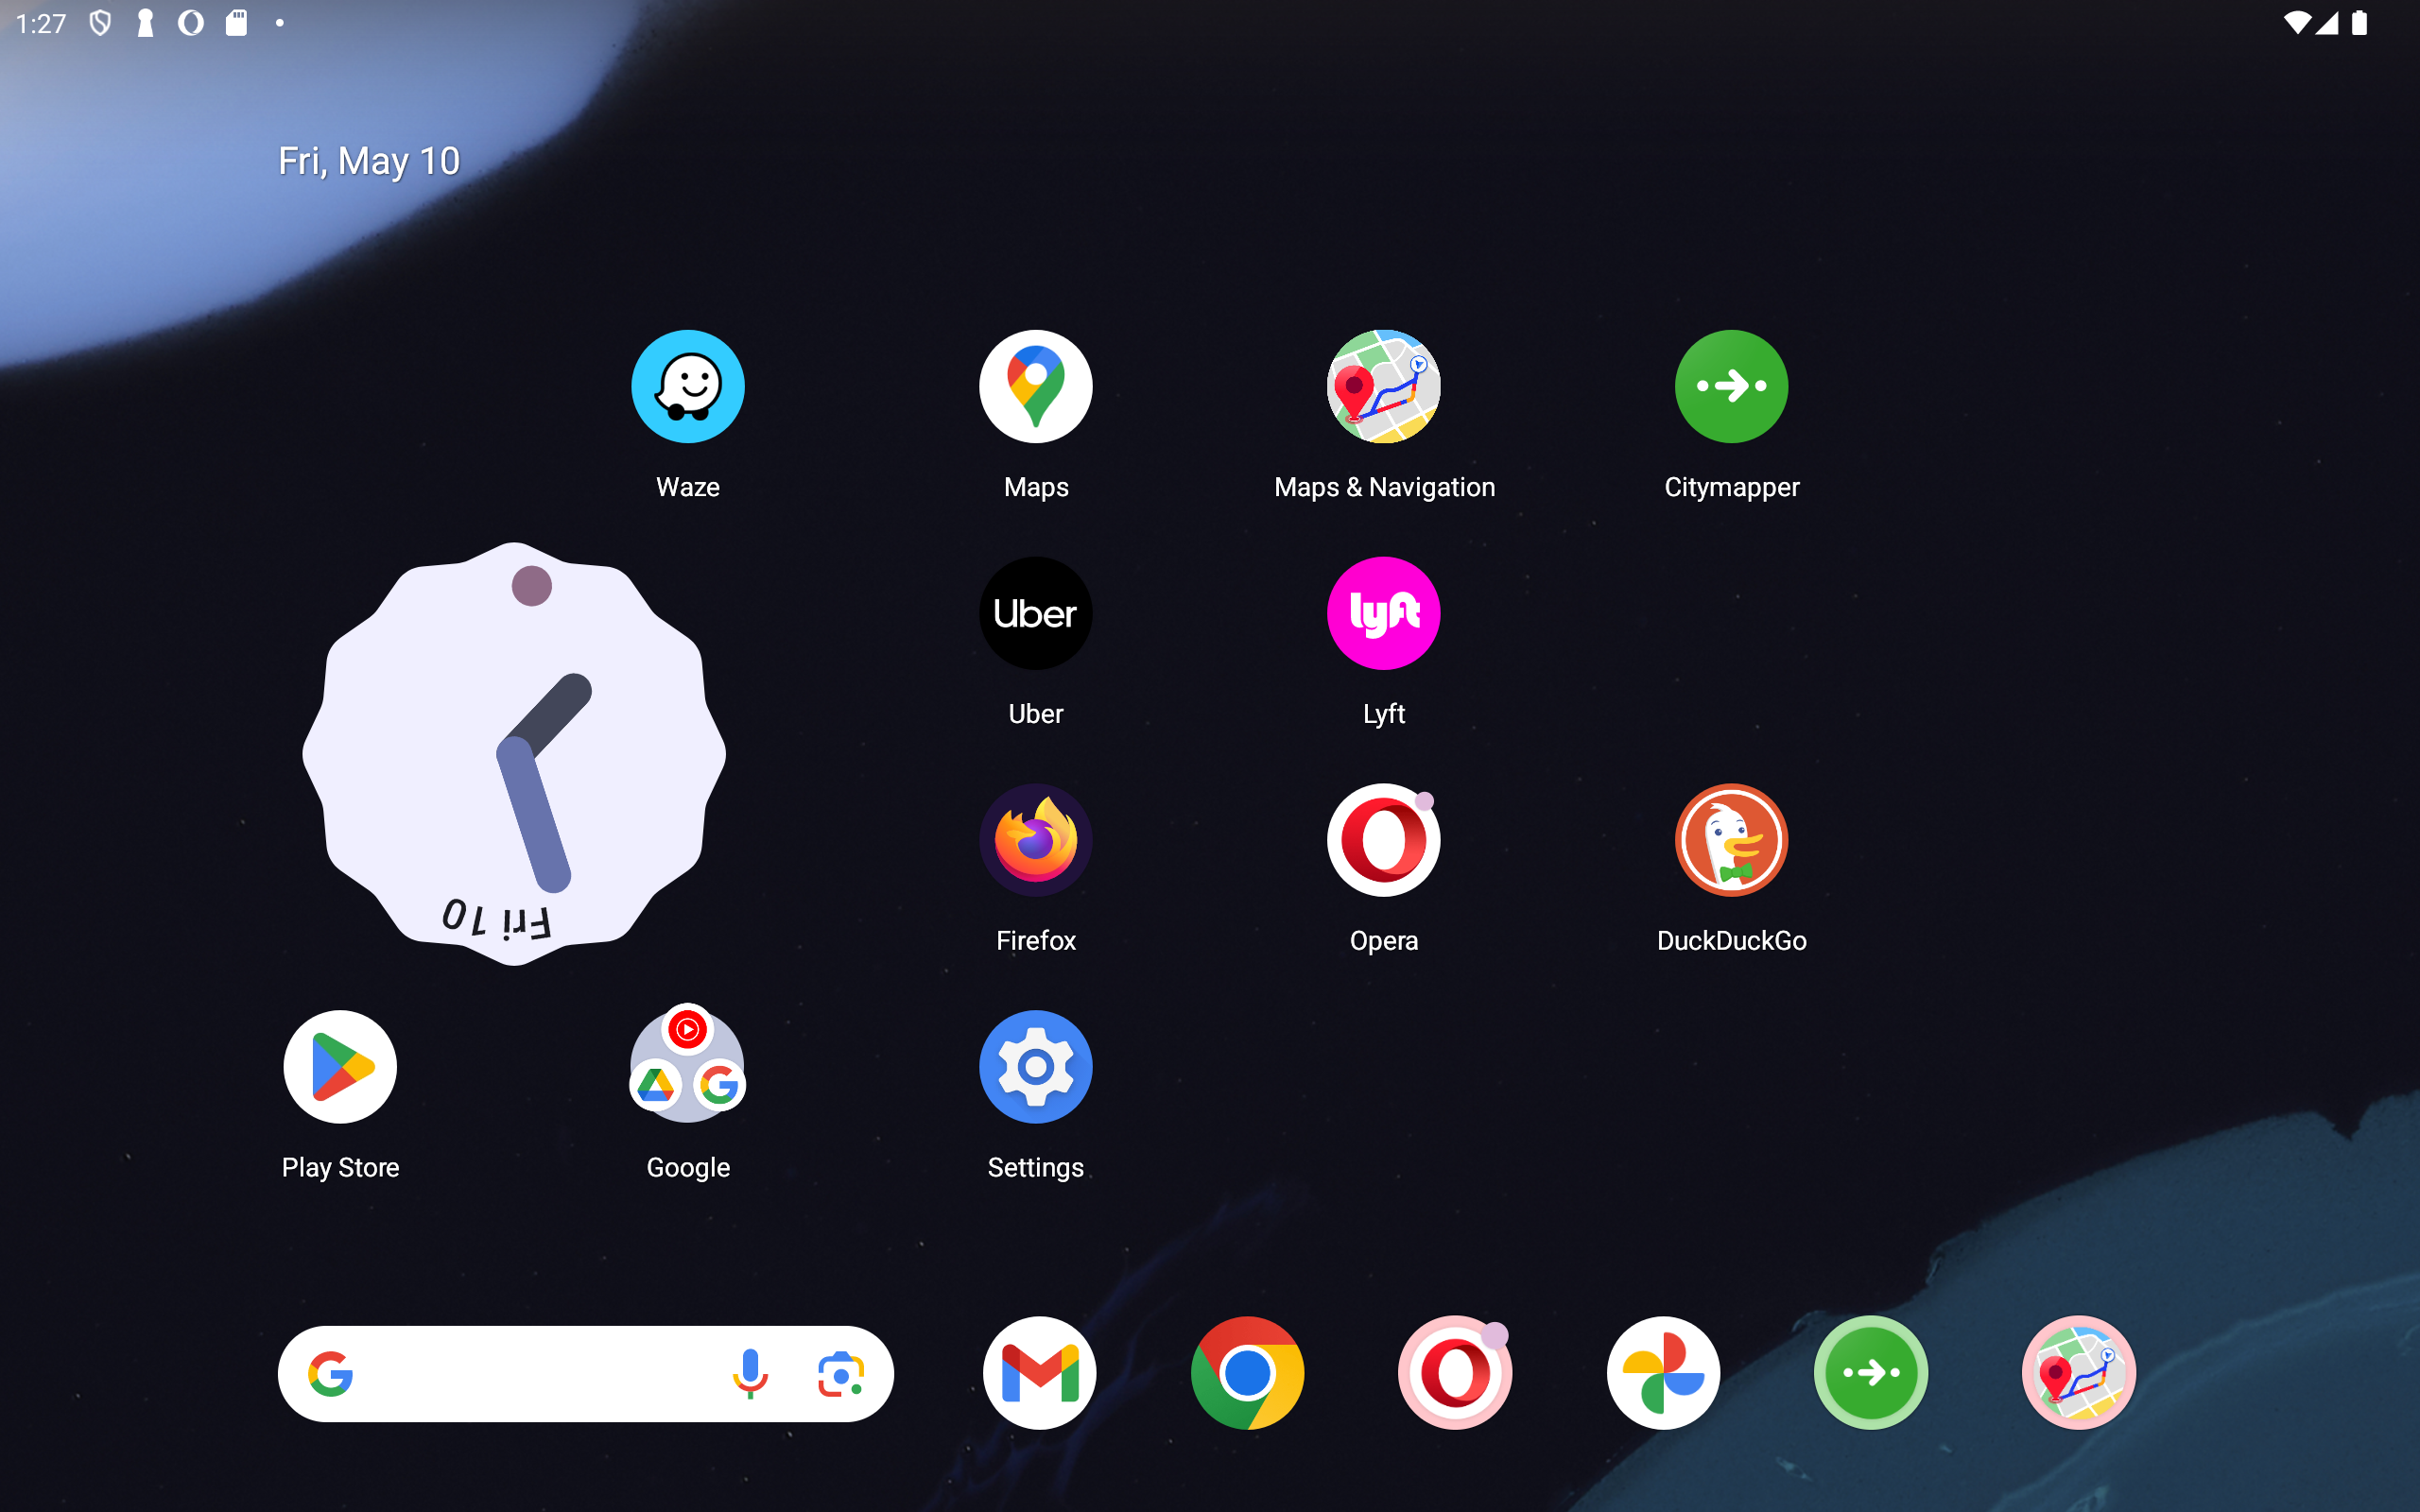Tap the Google search bar field
This screenshot has height=1512, width=2420.
pyautogui.click(x=586, y=1374)
